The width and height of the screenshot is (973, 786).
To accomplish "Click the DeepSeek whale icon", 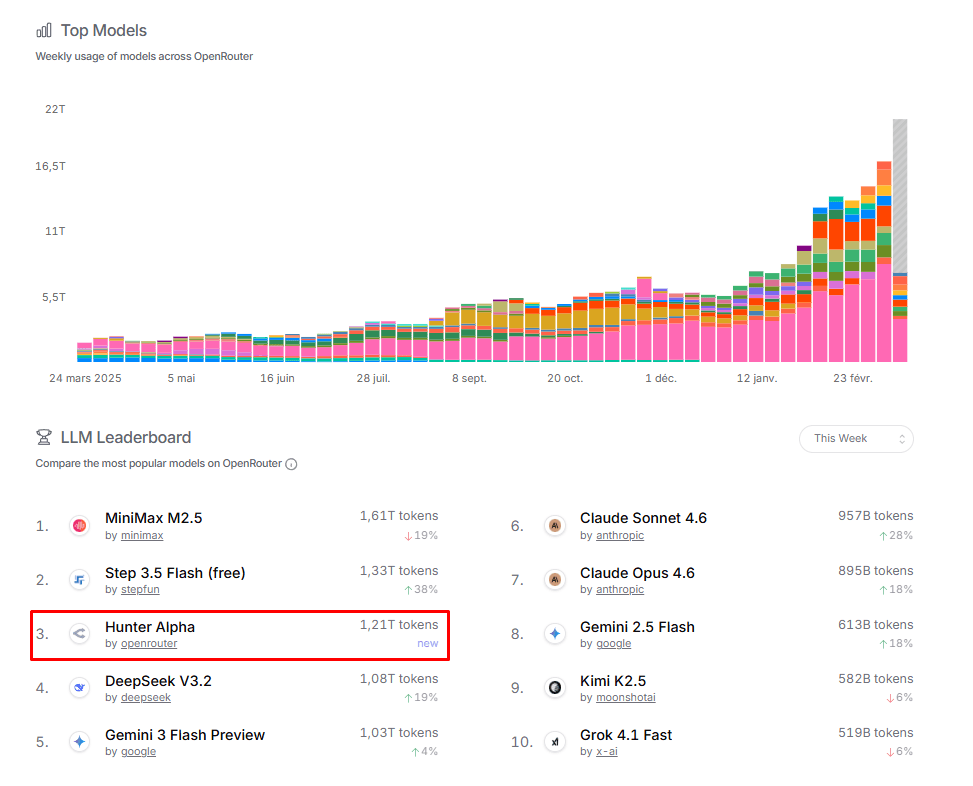I will pos(79,687).
